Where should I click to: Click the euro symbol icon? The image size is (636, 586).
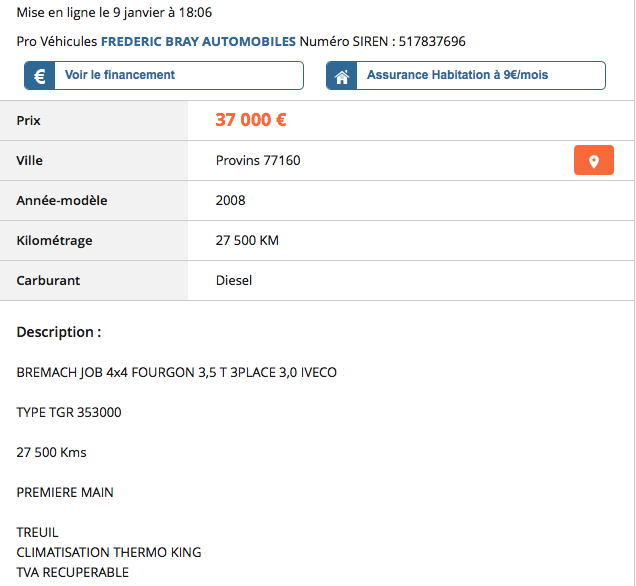[x=39, y=76]
